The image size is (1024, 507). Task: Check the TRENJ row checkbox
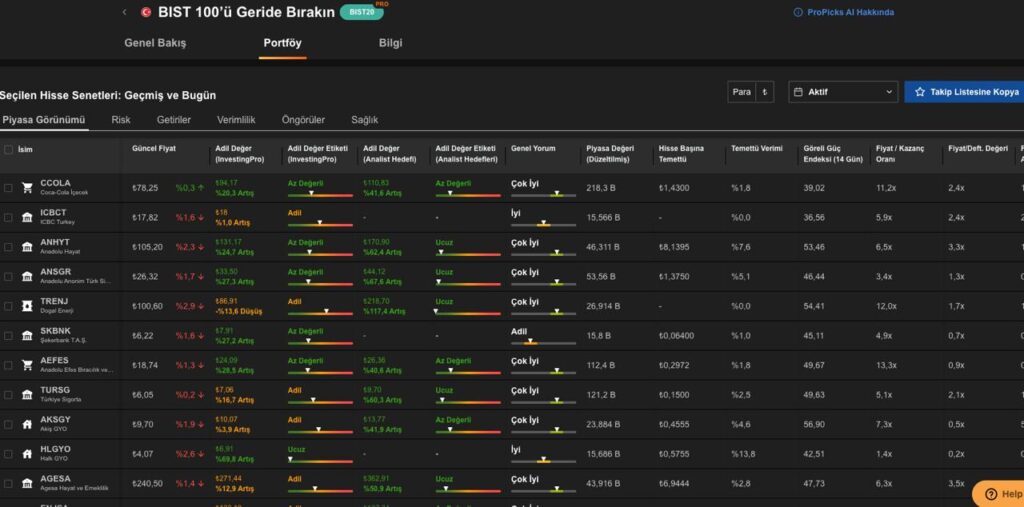pos(8,306)
